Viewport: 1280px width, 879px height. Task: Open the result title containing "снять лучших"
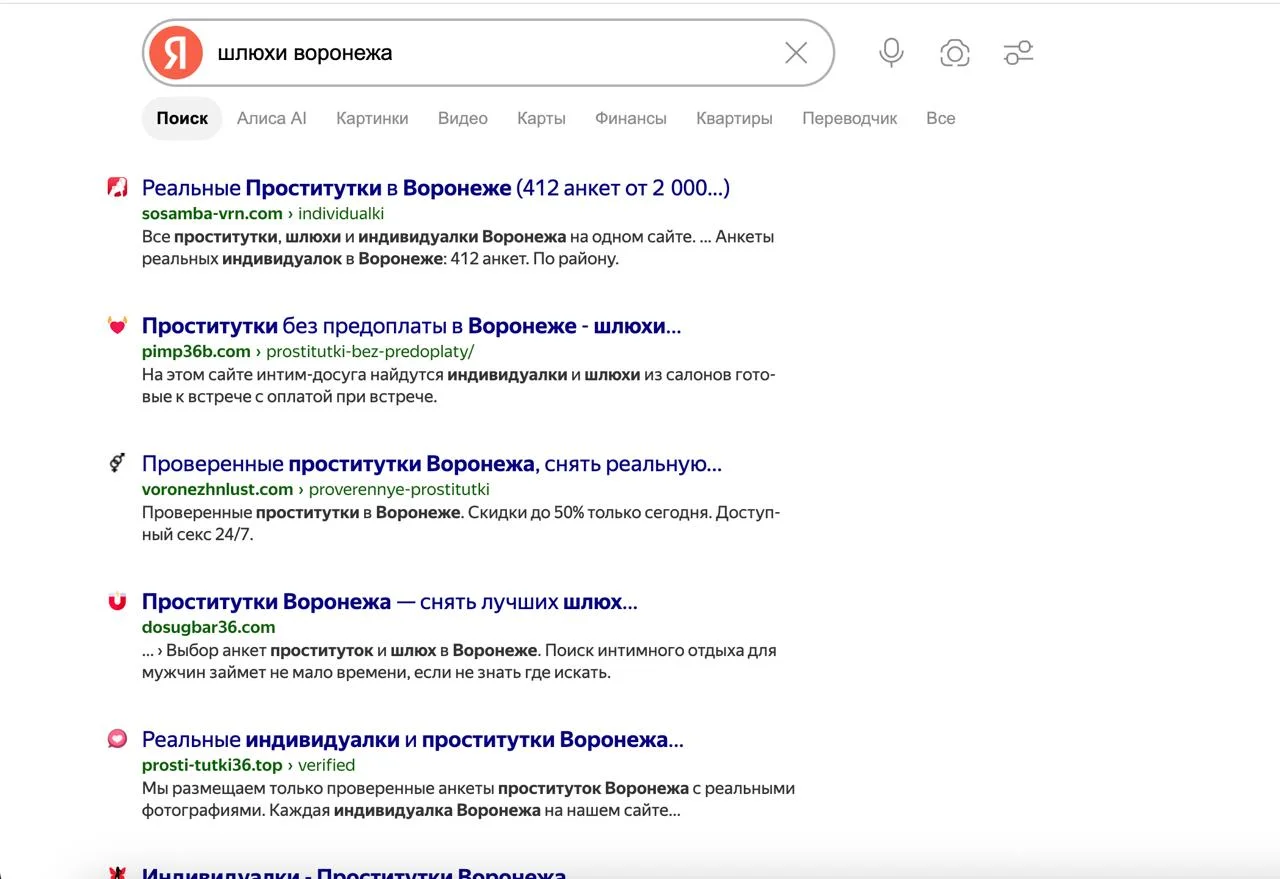coord(390,602)
